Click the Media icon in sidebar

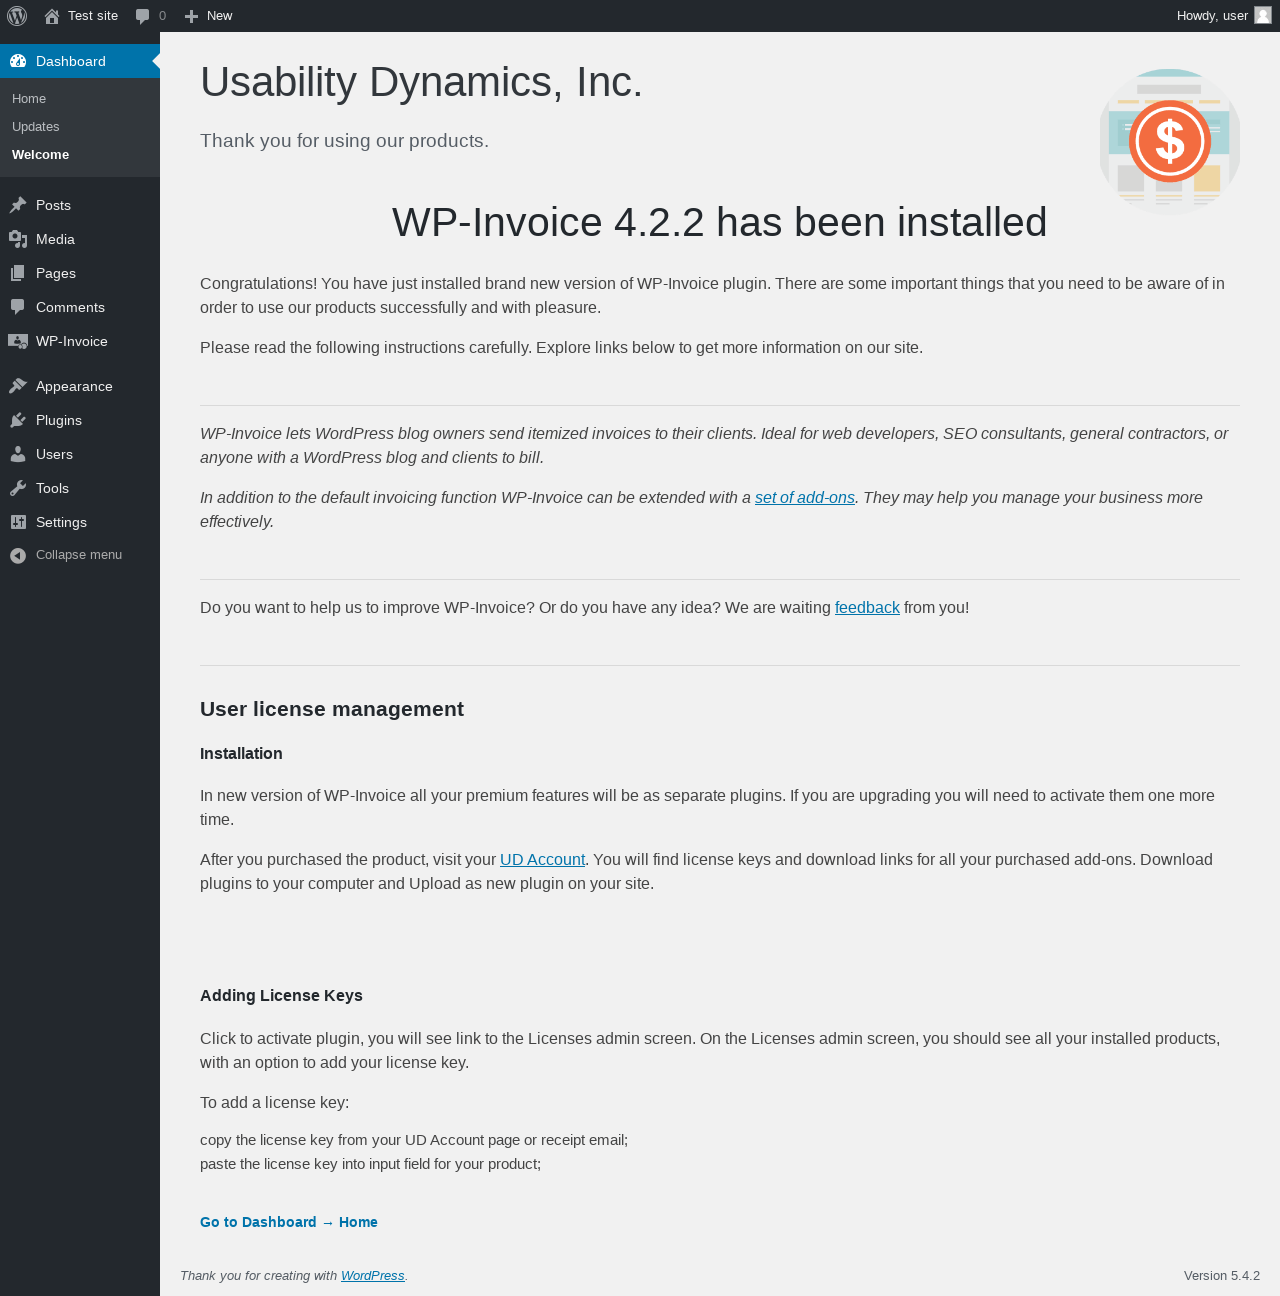click(x=18, y=239)
